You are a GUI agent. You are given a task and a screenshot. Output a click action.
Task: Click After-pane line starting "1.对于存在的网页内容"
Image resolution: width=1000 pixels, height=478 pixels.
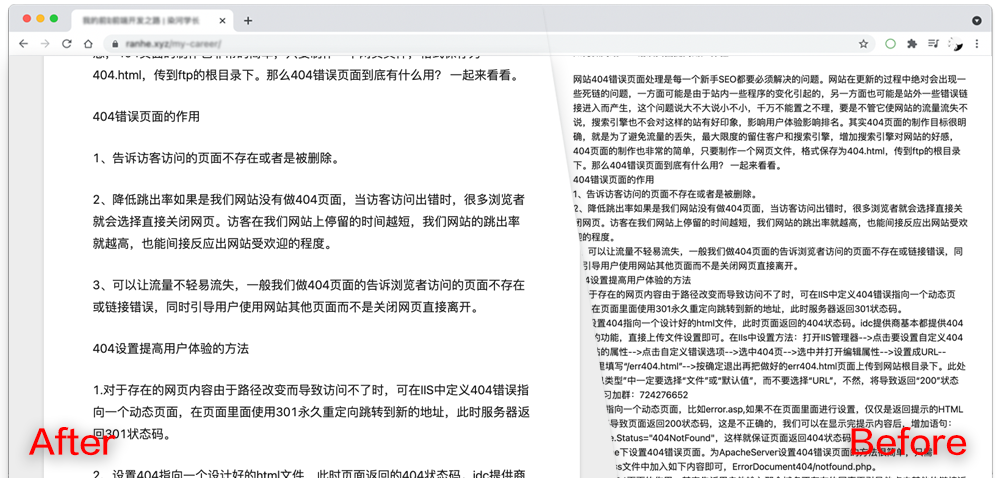coord(310,389)
